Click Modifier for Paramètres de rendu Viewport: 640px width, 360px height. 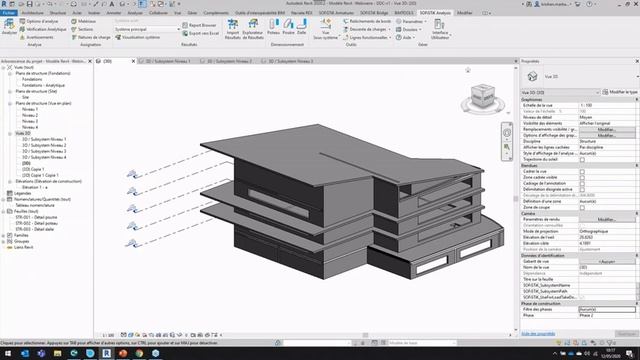[607, 220]
